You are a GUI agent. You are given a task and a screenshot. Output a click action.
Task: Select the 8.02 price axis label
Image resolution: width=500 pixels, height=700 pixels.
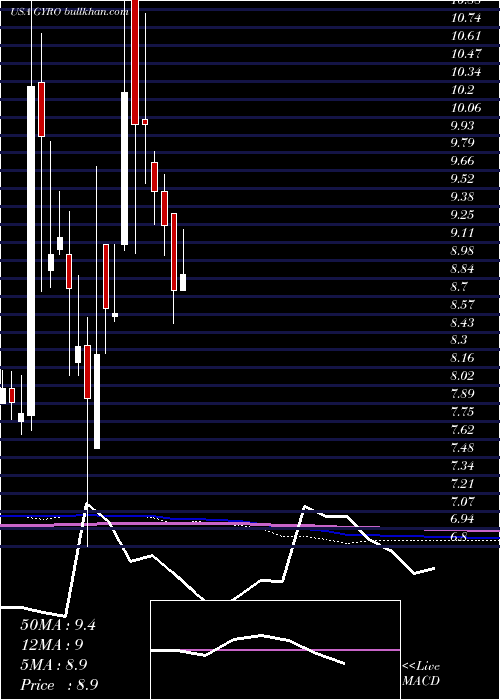point(462,376)
